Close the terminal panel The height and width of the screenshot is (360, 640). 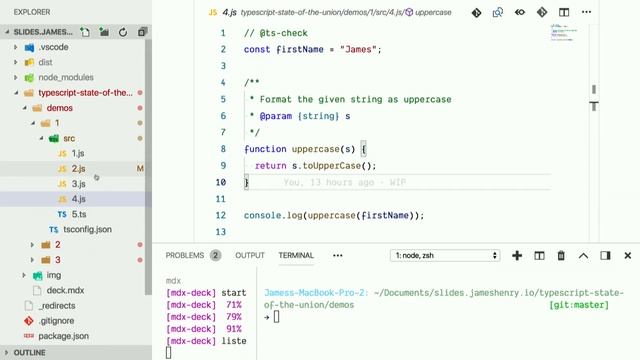pos(628,256)
